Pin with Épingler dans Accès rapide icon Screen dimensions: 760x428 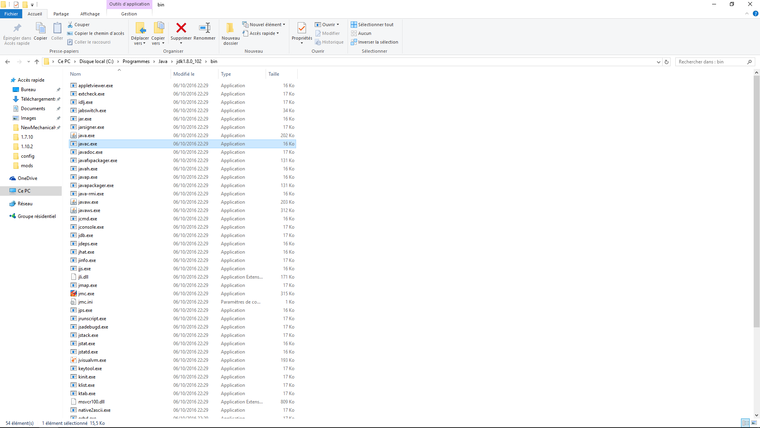16,32
